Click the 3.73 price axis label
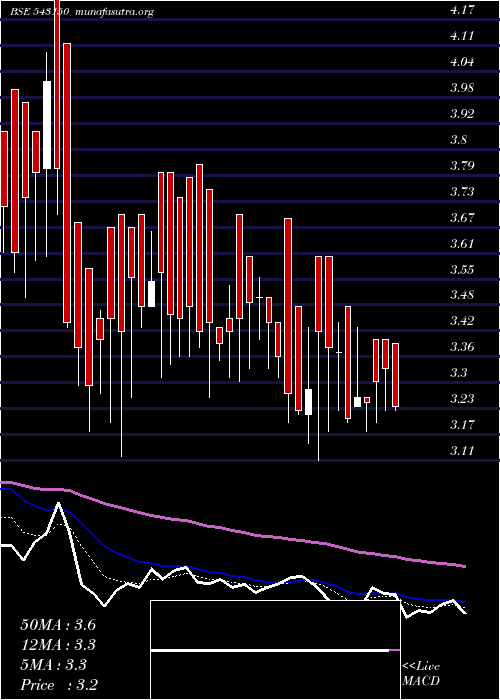Image resolution: width=500 pixels, height=700 pixels. (x=462, y=192)
